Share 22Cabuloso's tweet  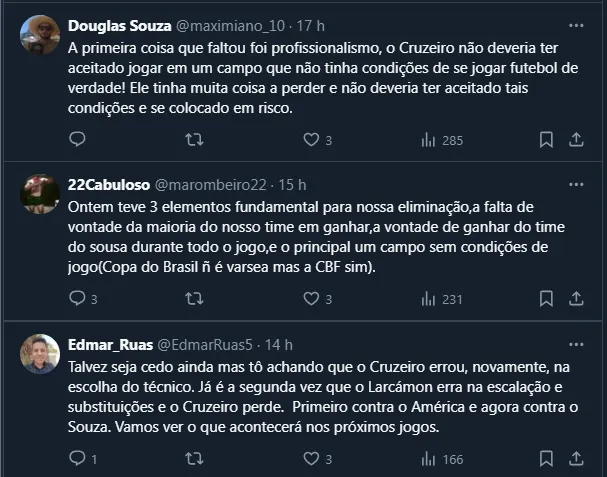tap(577, 298)
